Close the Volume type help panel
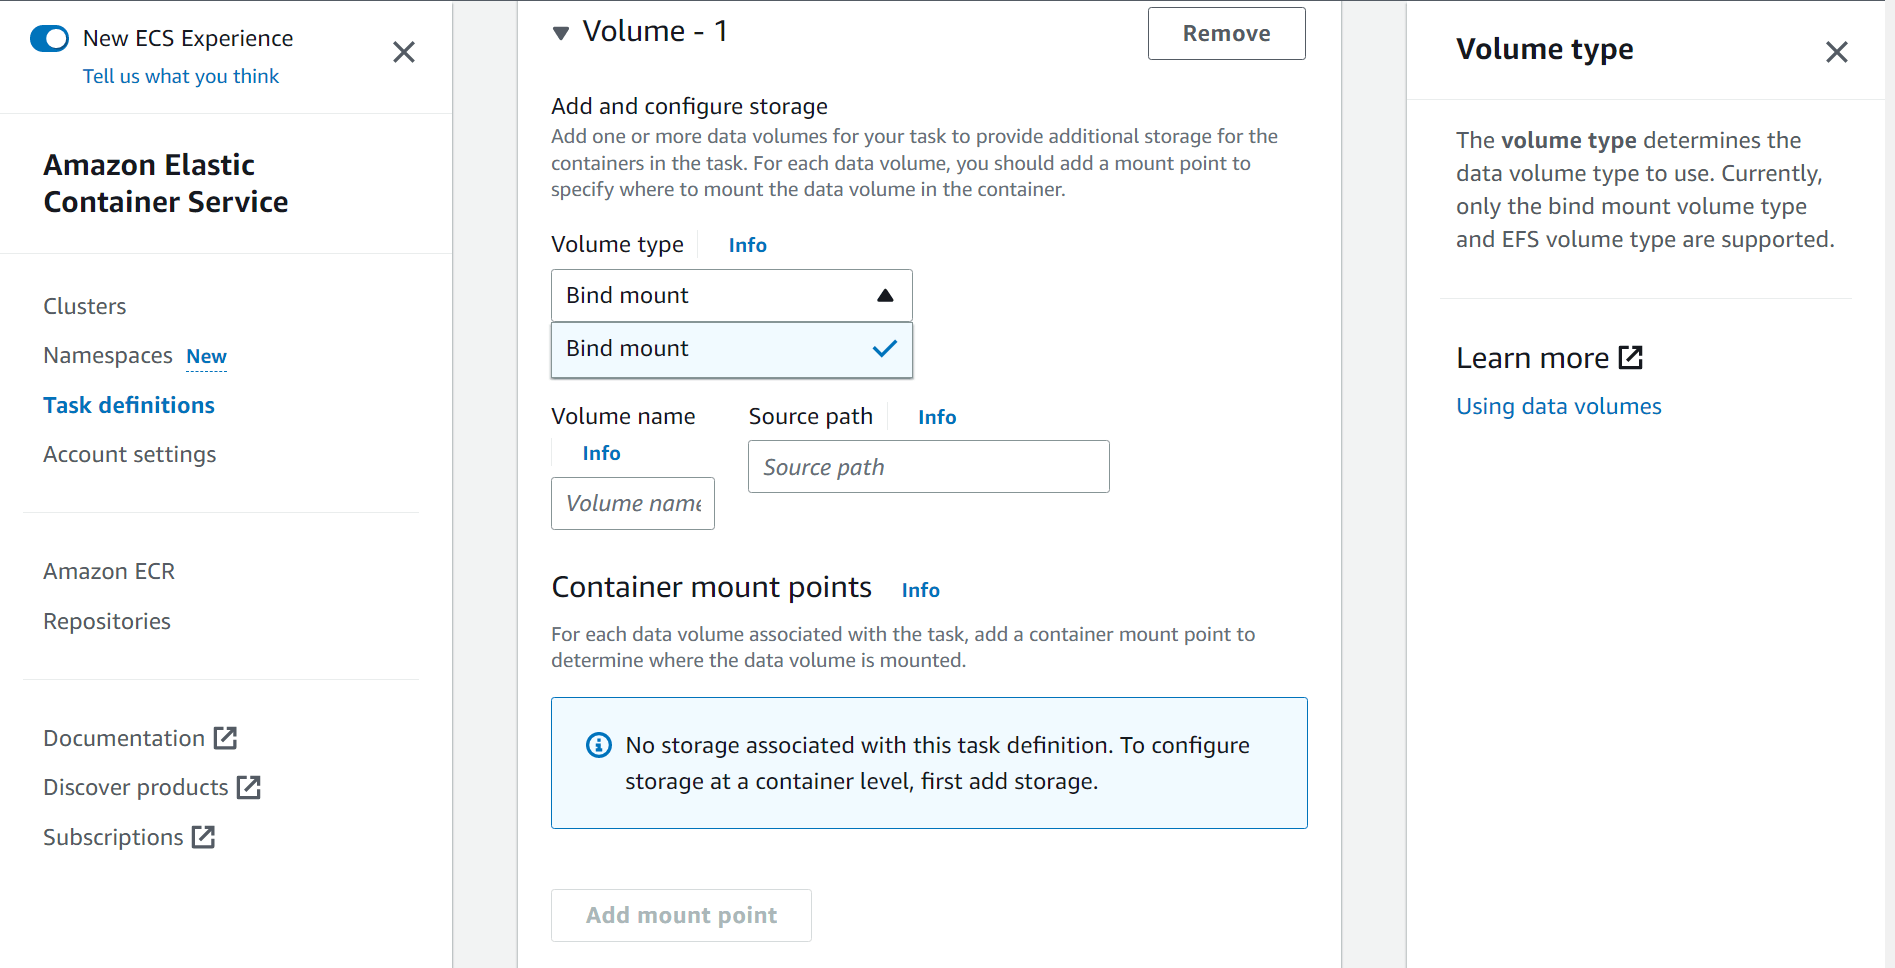The width and height of the screenshot is (1895, 968). (1837, 51)
